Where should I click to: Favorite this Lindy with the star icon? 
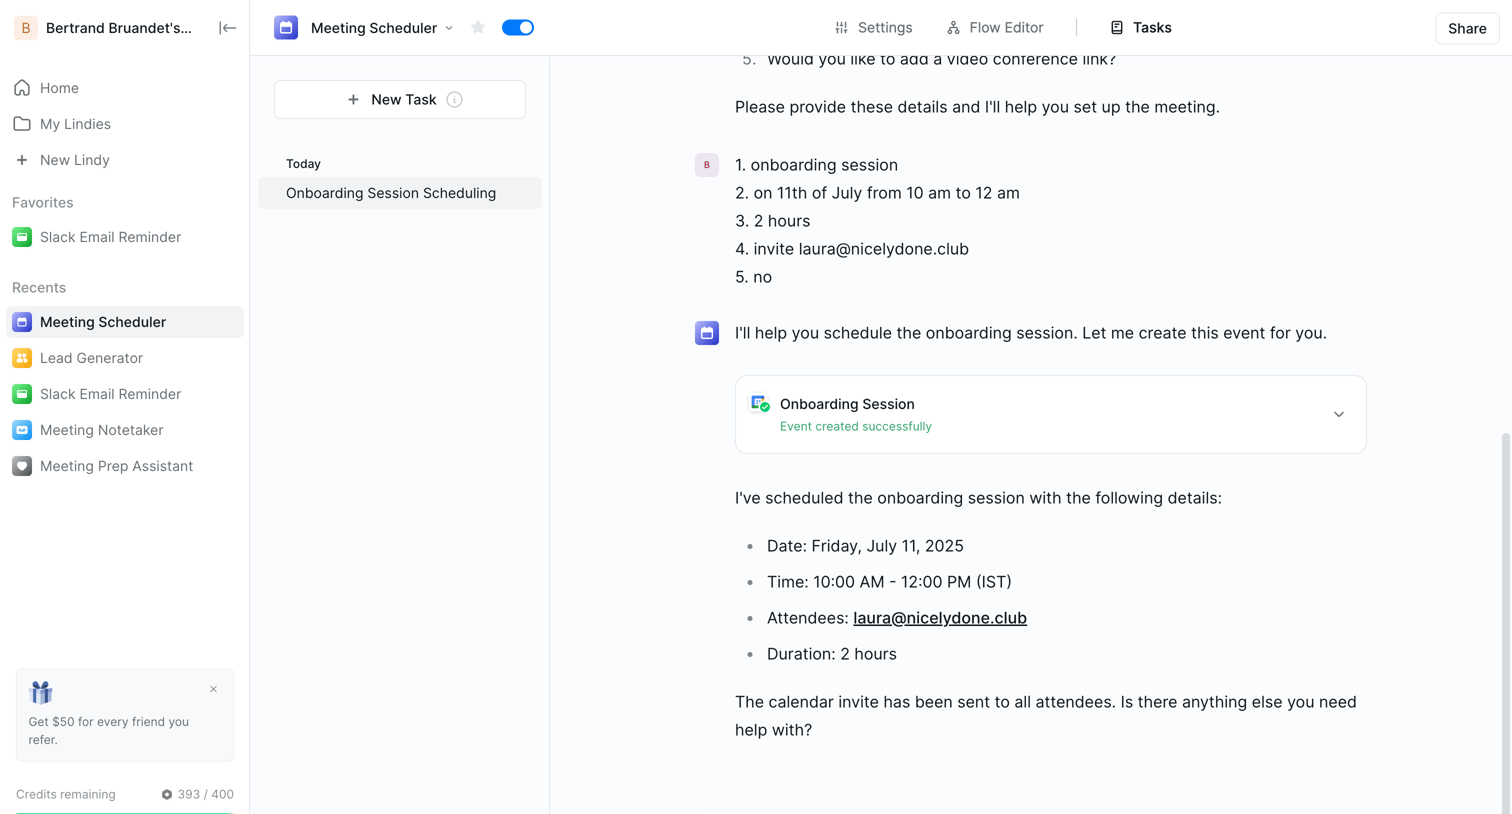(478, 28)
